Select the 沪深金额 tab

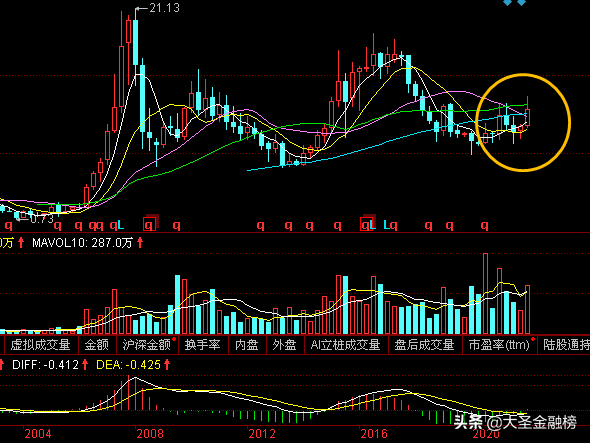(147, 345)
